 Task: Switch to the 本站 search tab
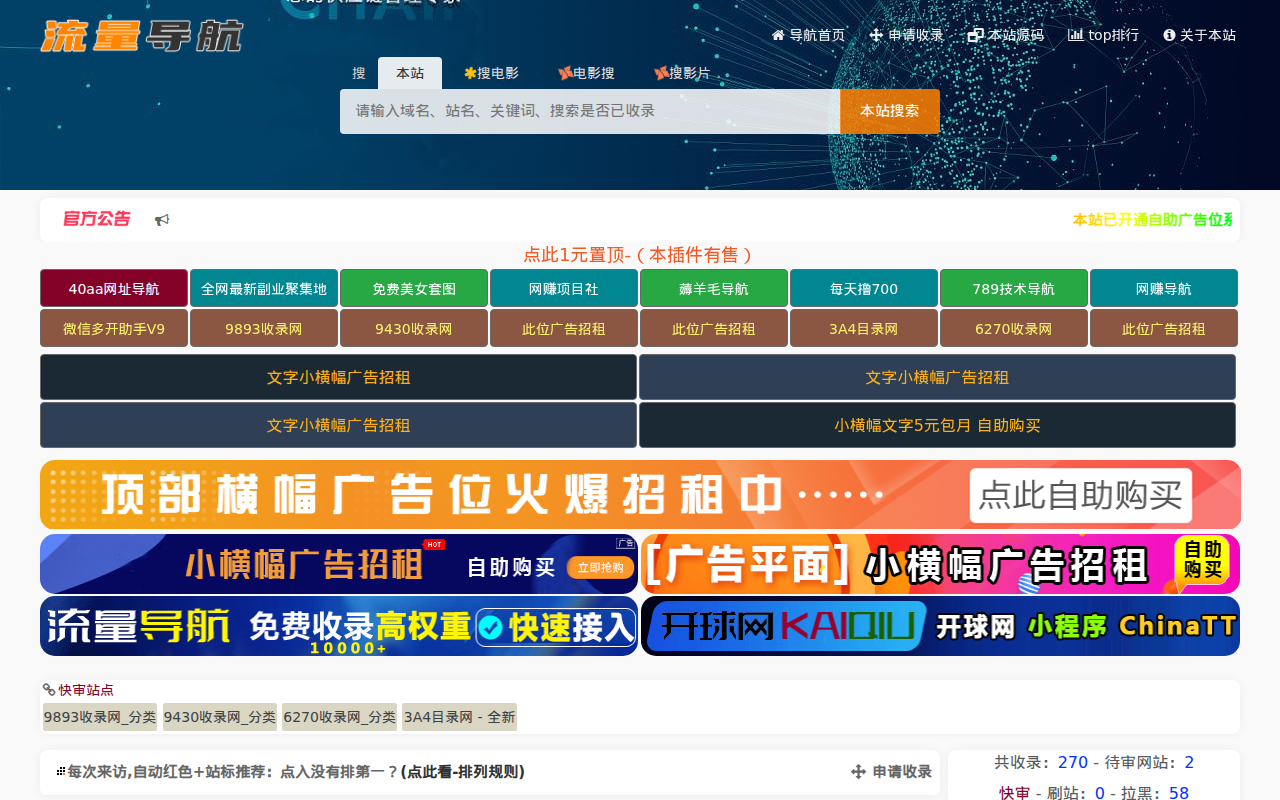pos(410,72)
